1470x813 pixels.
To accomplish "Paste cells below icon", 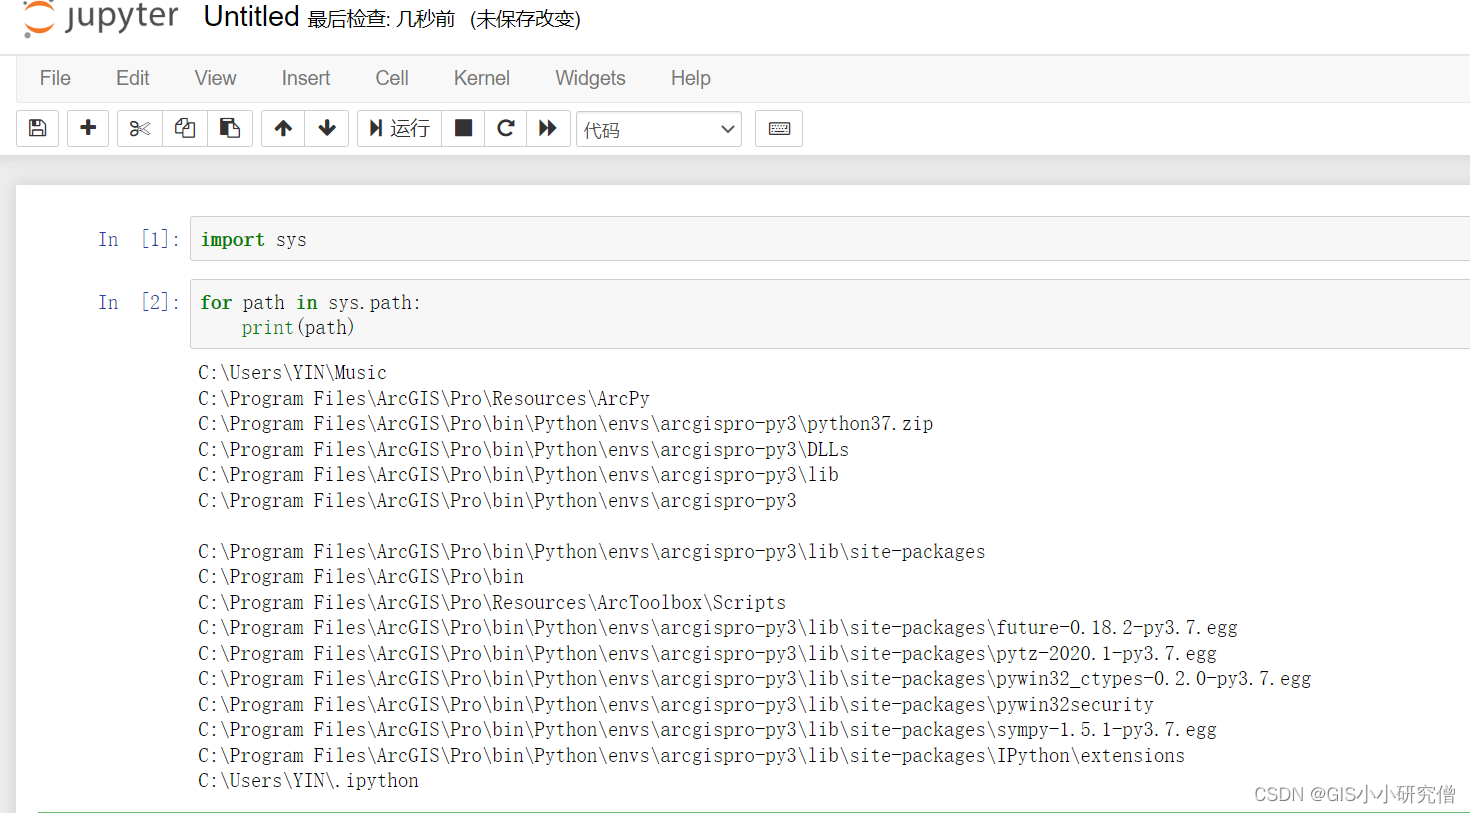I will 230,128.
